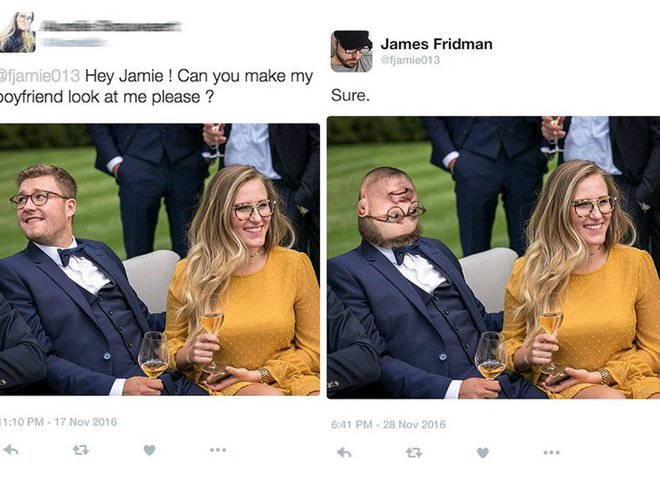660x480 pixels.
Task: Retweet James Fridman's 'Sure.' tweet
Action: coord(414,453)
